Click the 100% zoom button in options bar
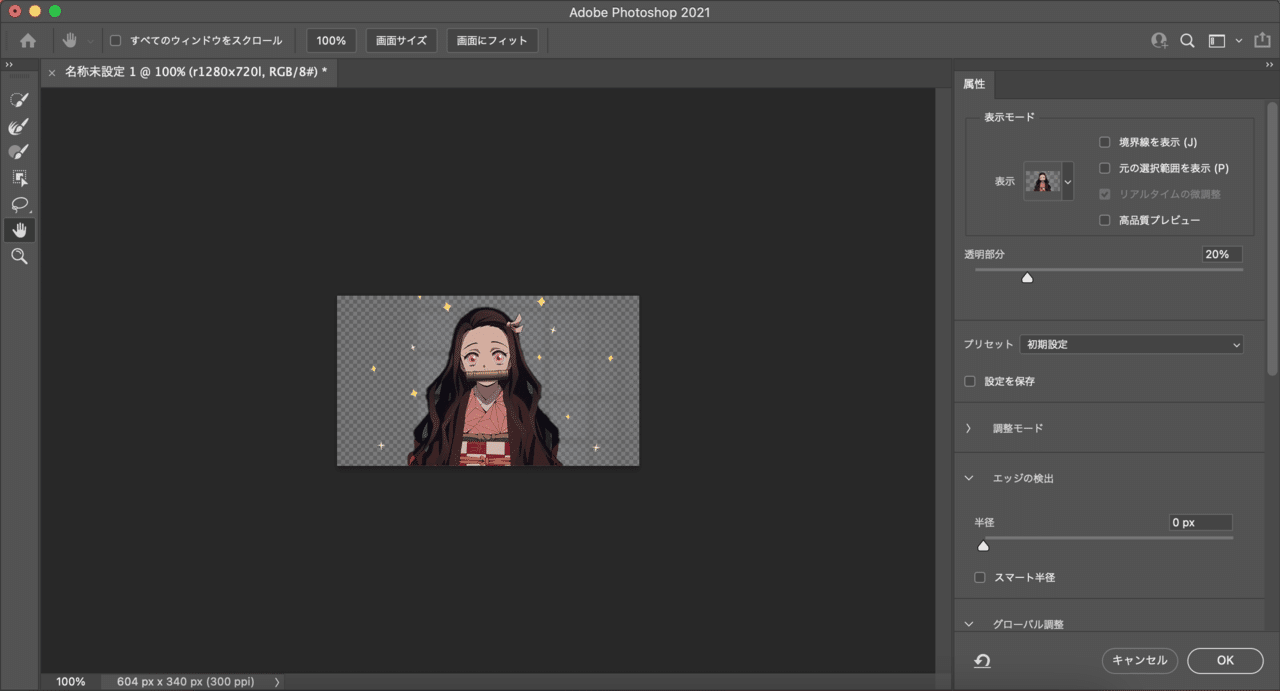Screen dimensions: 1280x691 click(x=331, y=41)
